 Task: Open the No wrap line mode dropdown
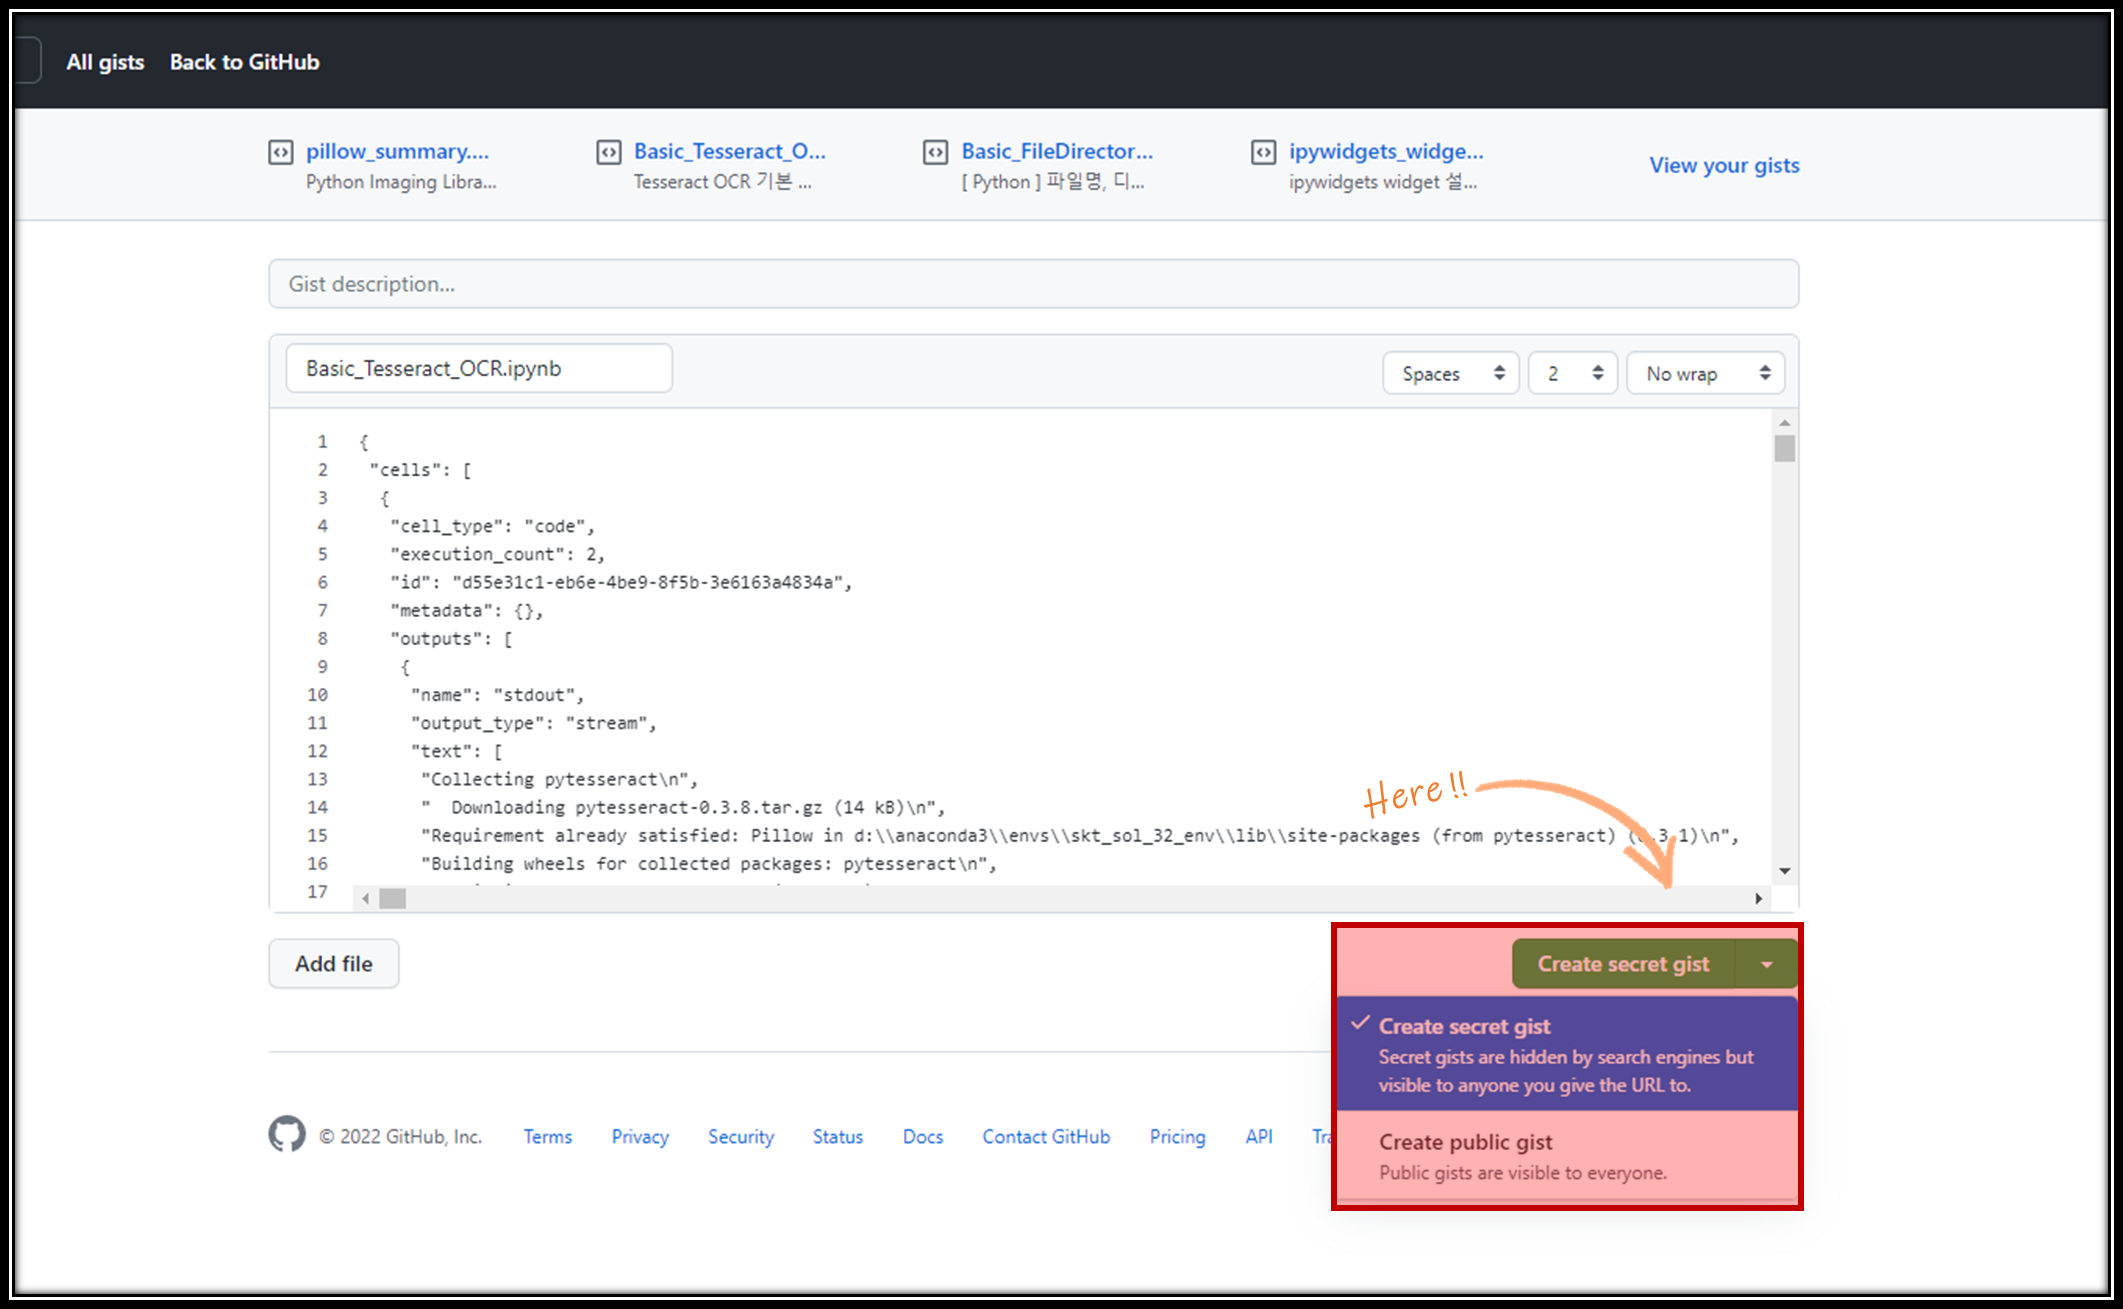point(1706,373)
